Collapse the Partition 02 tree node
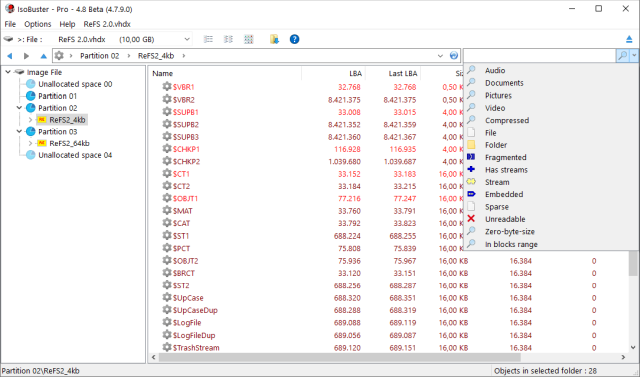 click(19, 108)
